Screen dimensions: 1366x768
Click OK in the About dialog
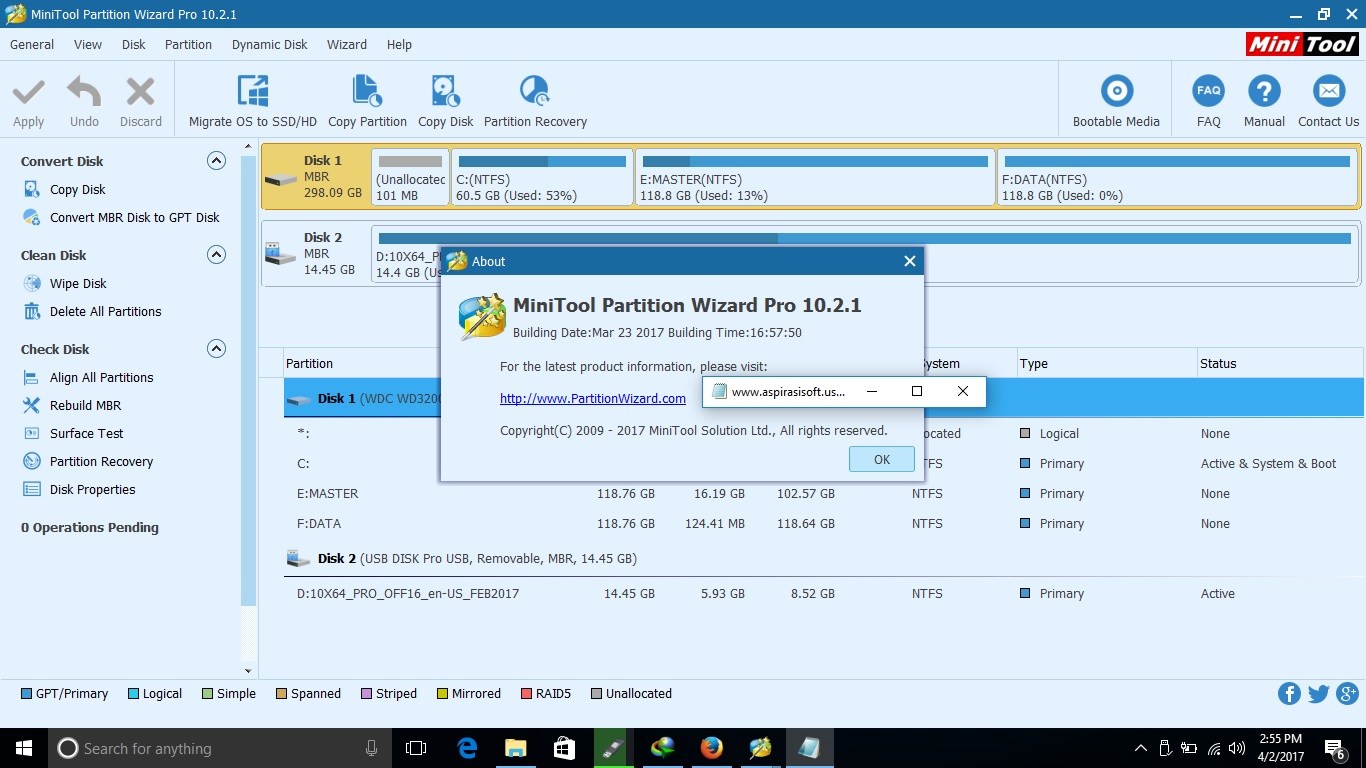pos(881,459)
